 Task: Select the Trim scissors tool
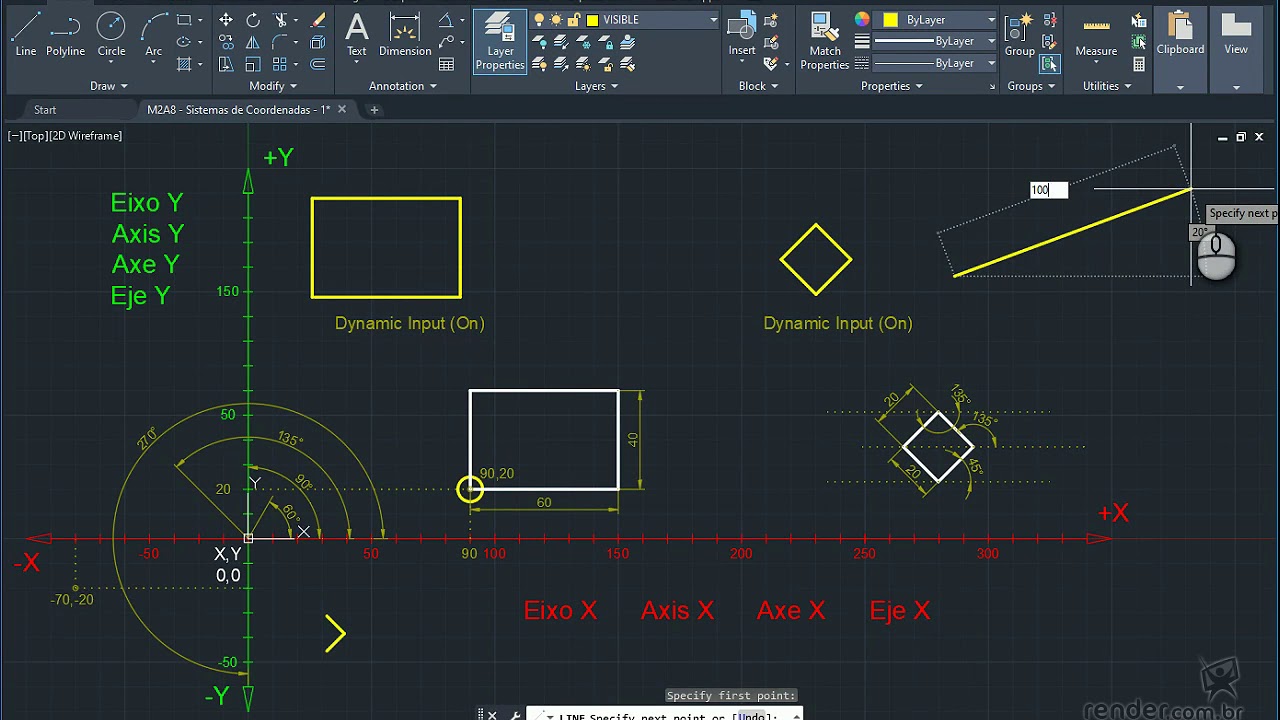click(280, 20)
